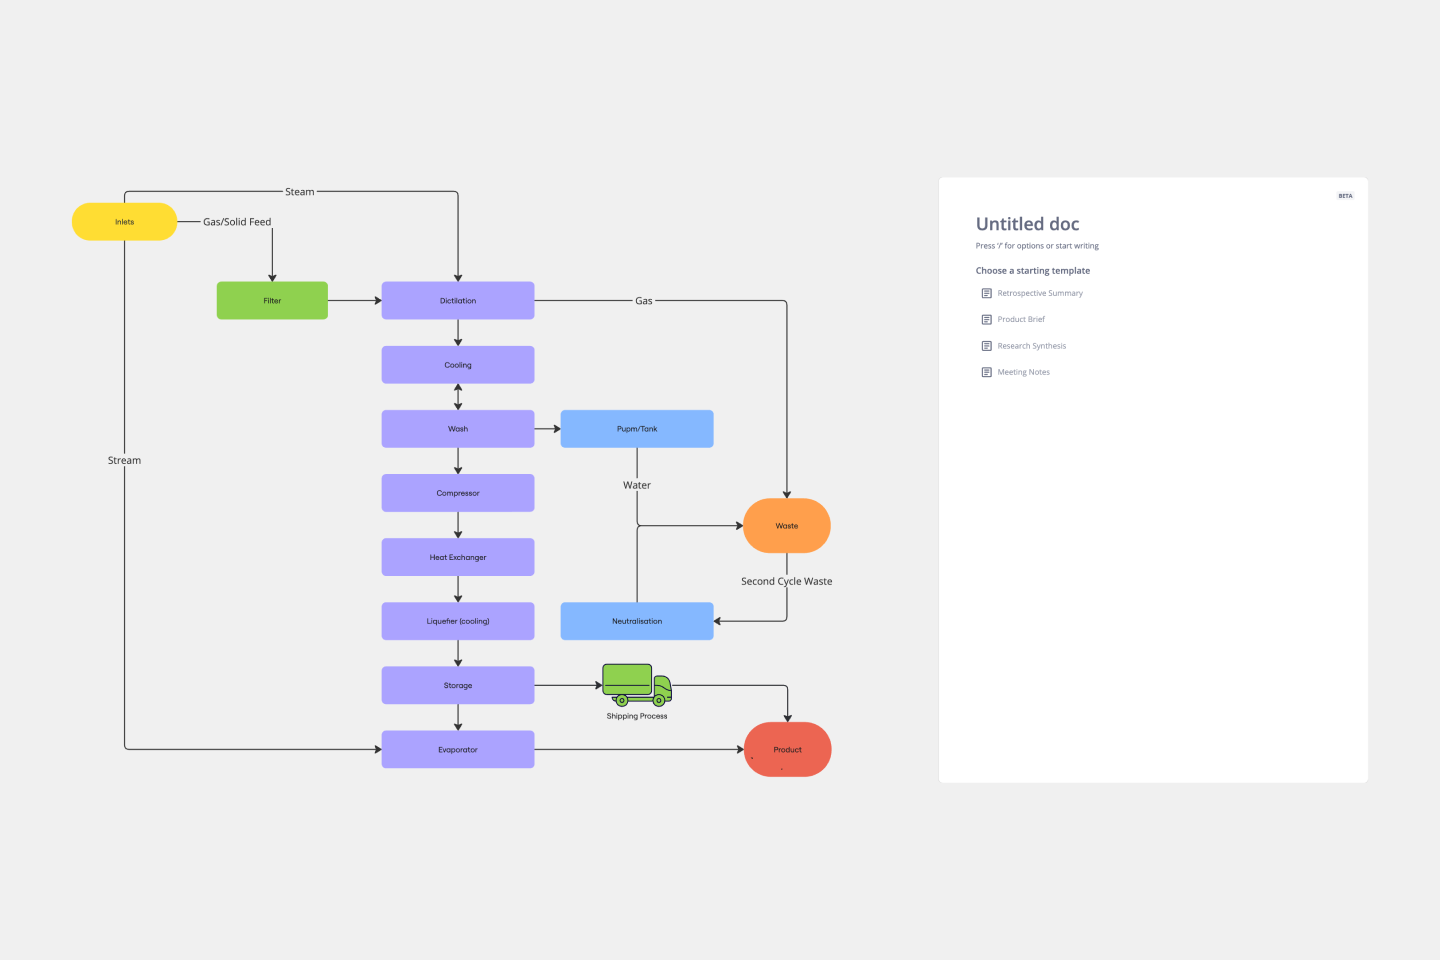Click the Retrospective Summary document icon
The width and height of the screenshot is (1440, 960).
(x=987, y=293)
